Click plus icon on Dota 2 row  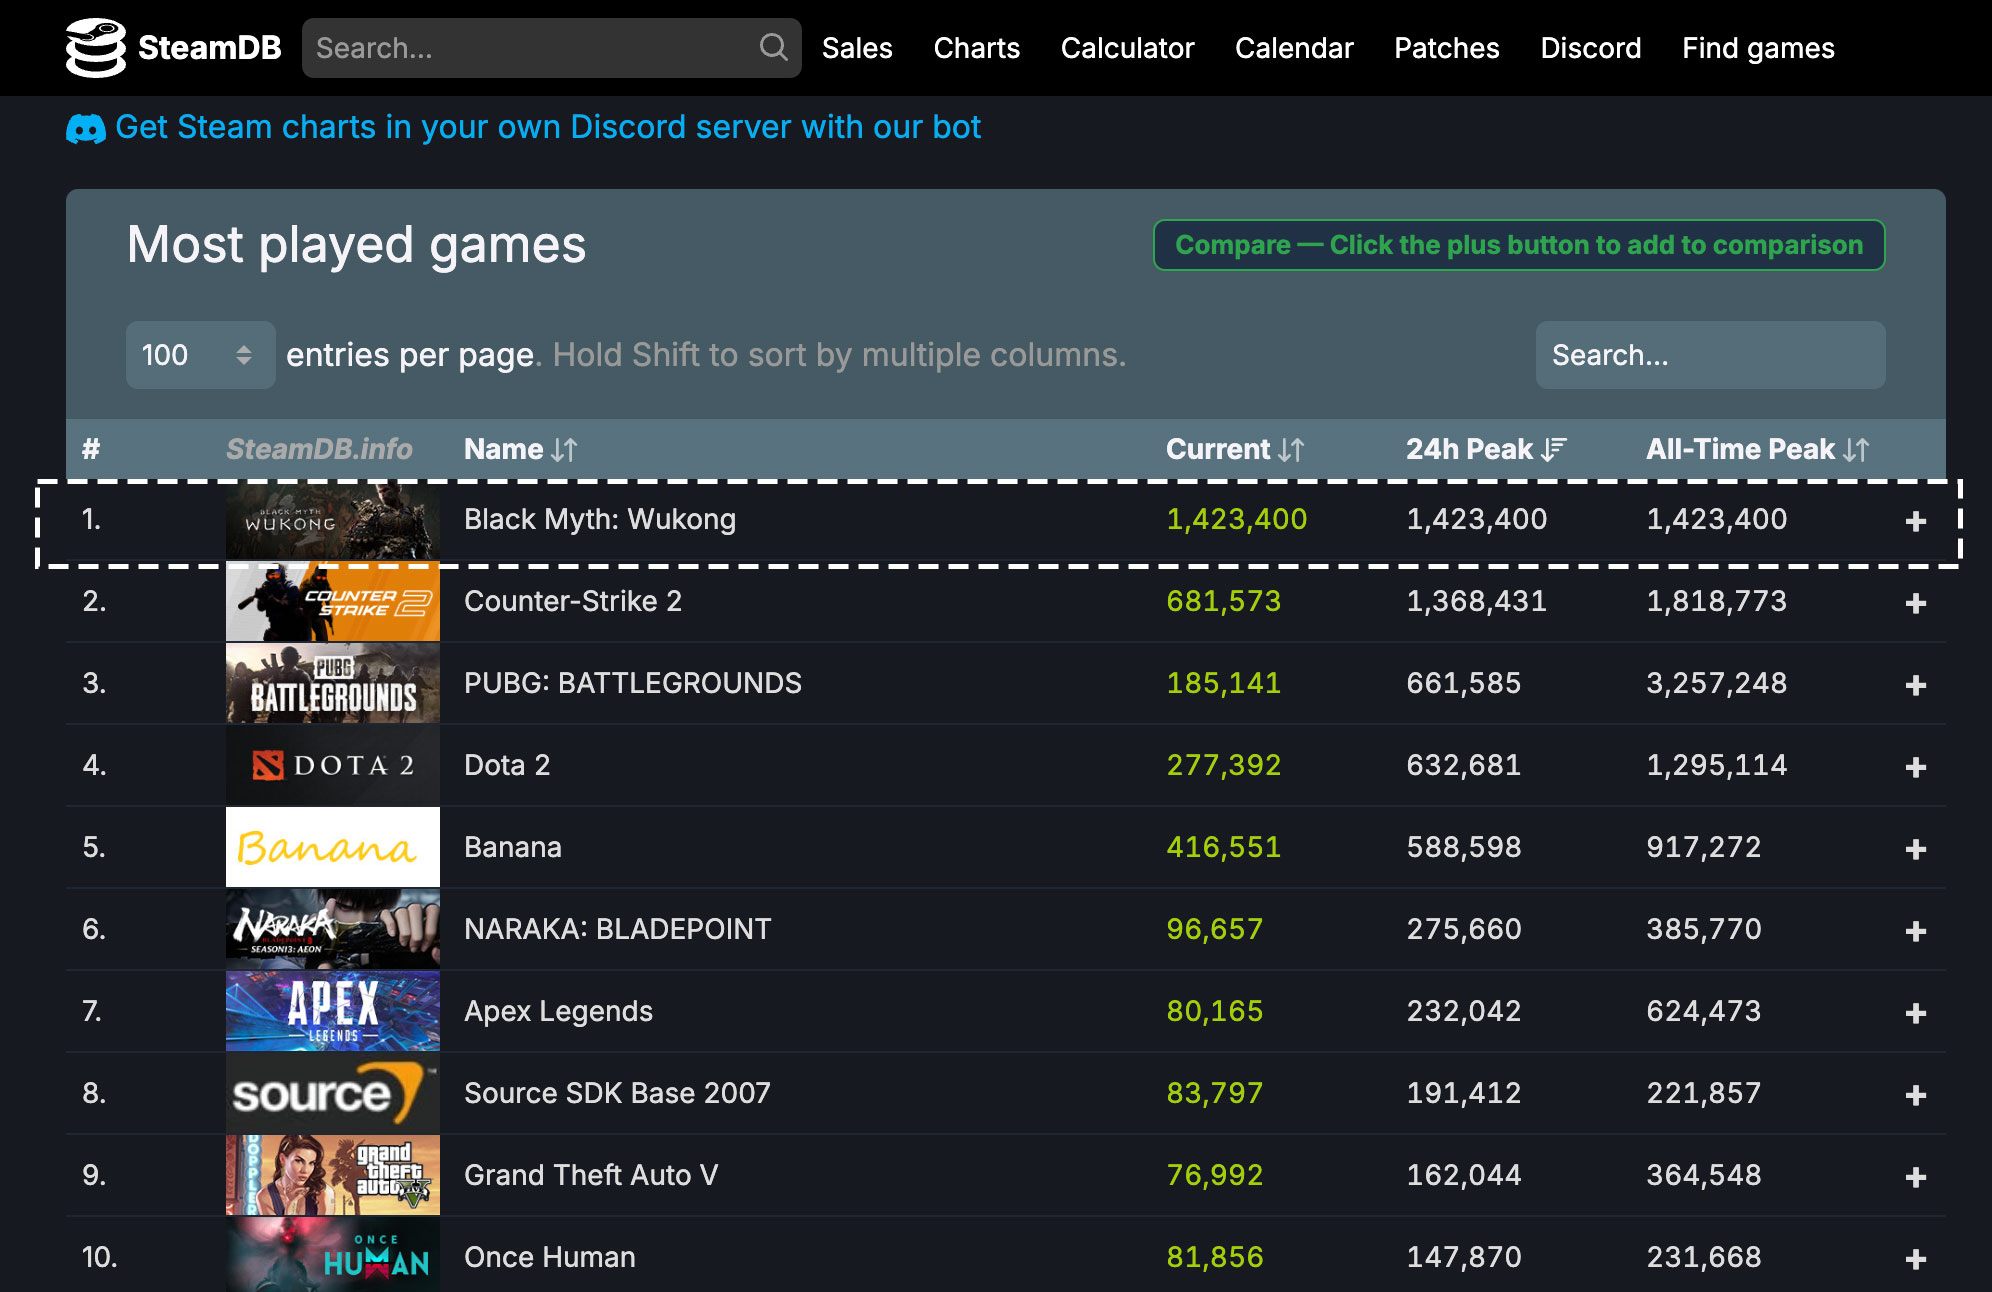click(1915, 767)
